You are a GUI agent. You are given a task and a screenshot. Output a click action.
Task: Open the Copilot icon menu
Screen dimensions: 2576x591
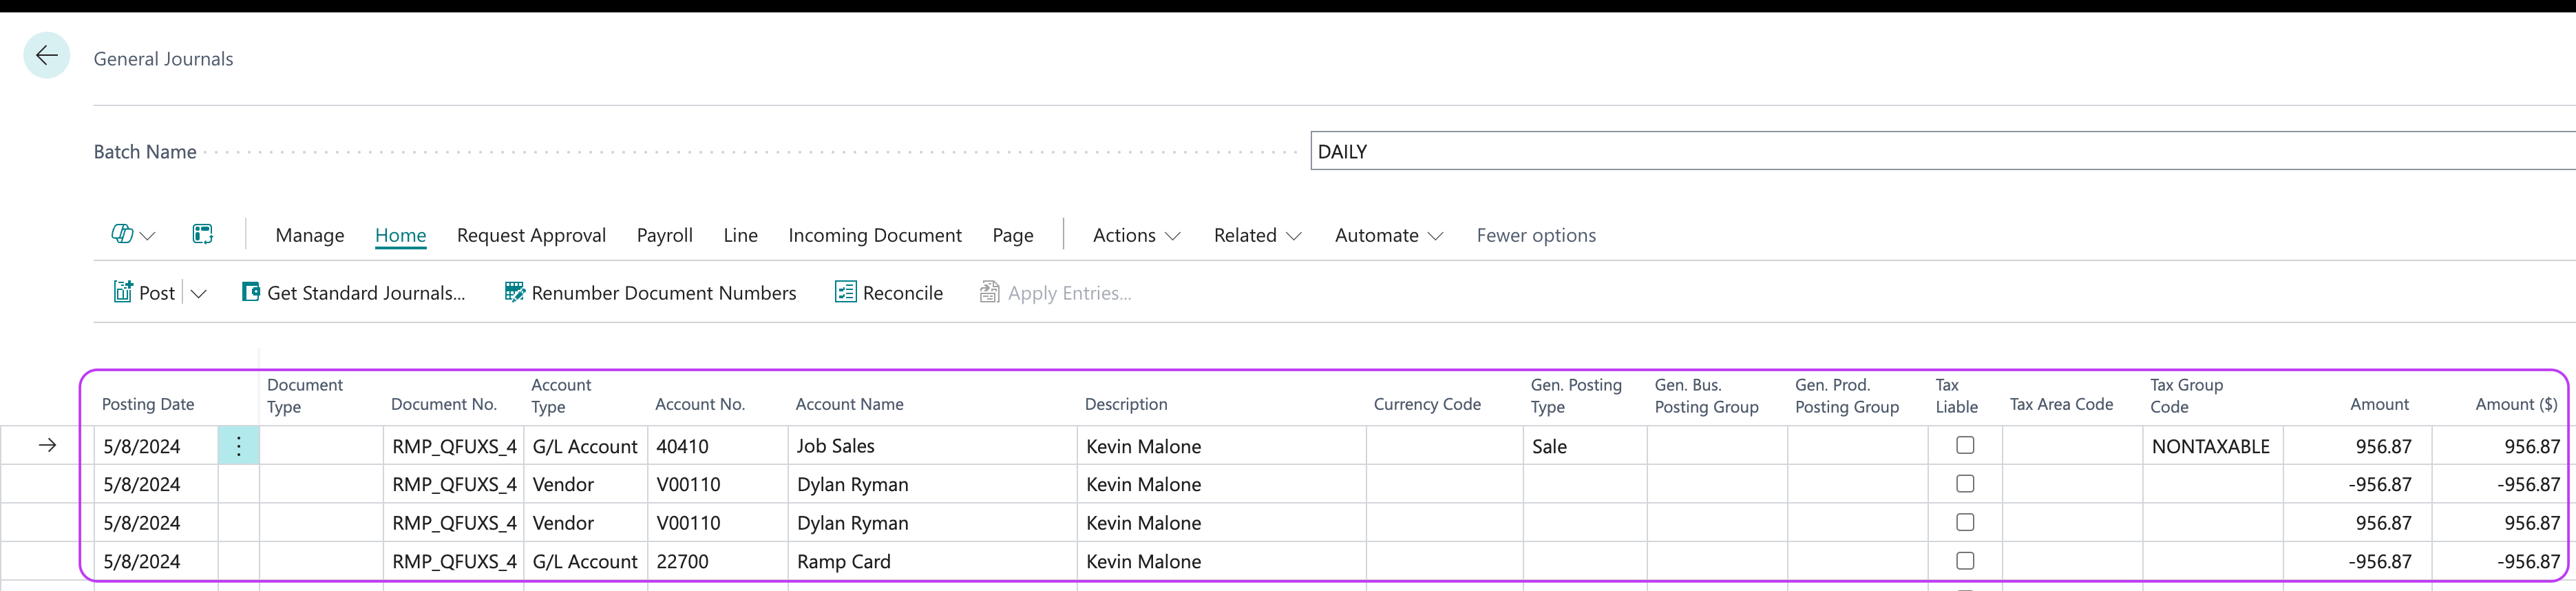pos(133,235)
